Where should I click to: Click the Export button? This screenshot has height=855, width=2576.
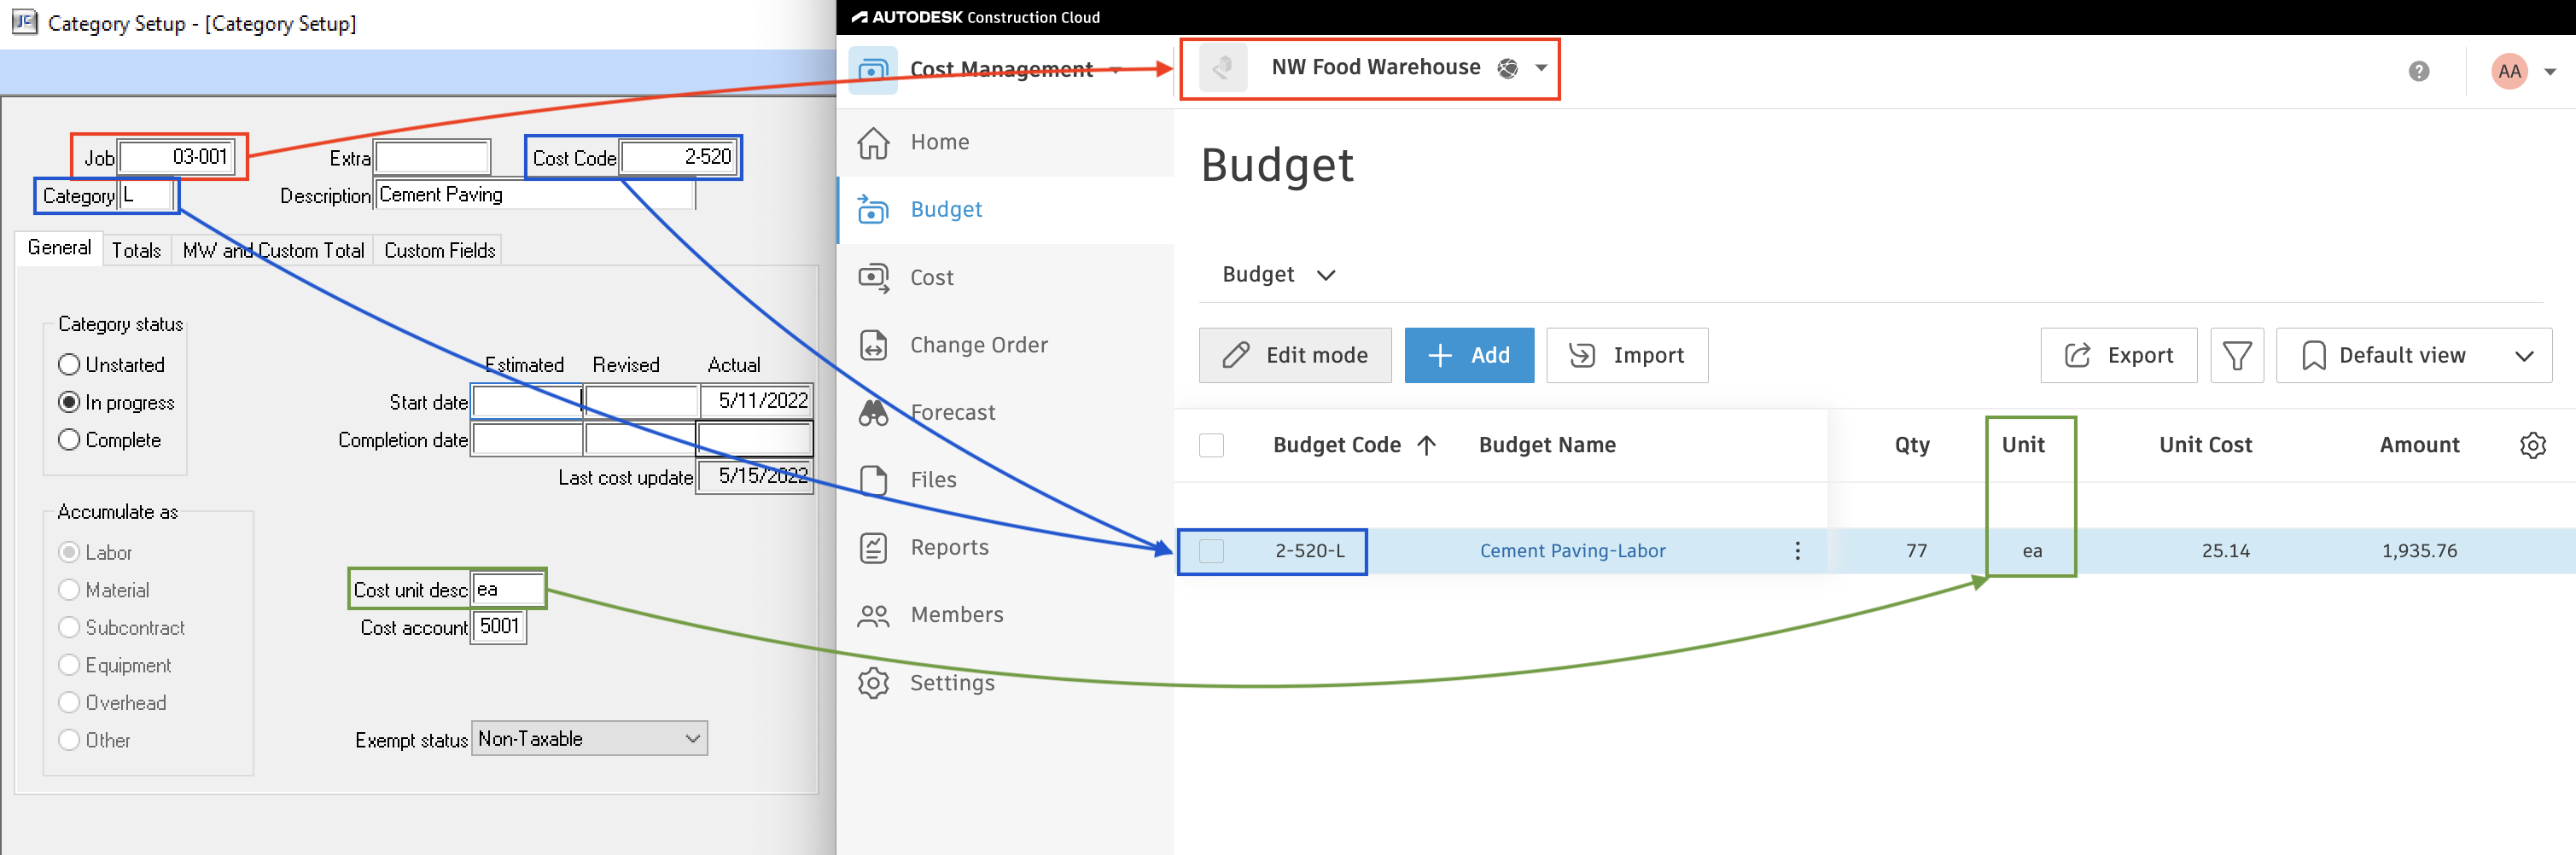[2118, 355]
